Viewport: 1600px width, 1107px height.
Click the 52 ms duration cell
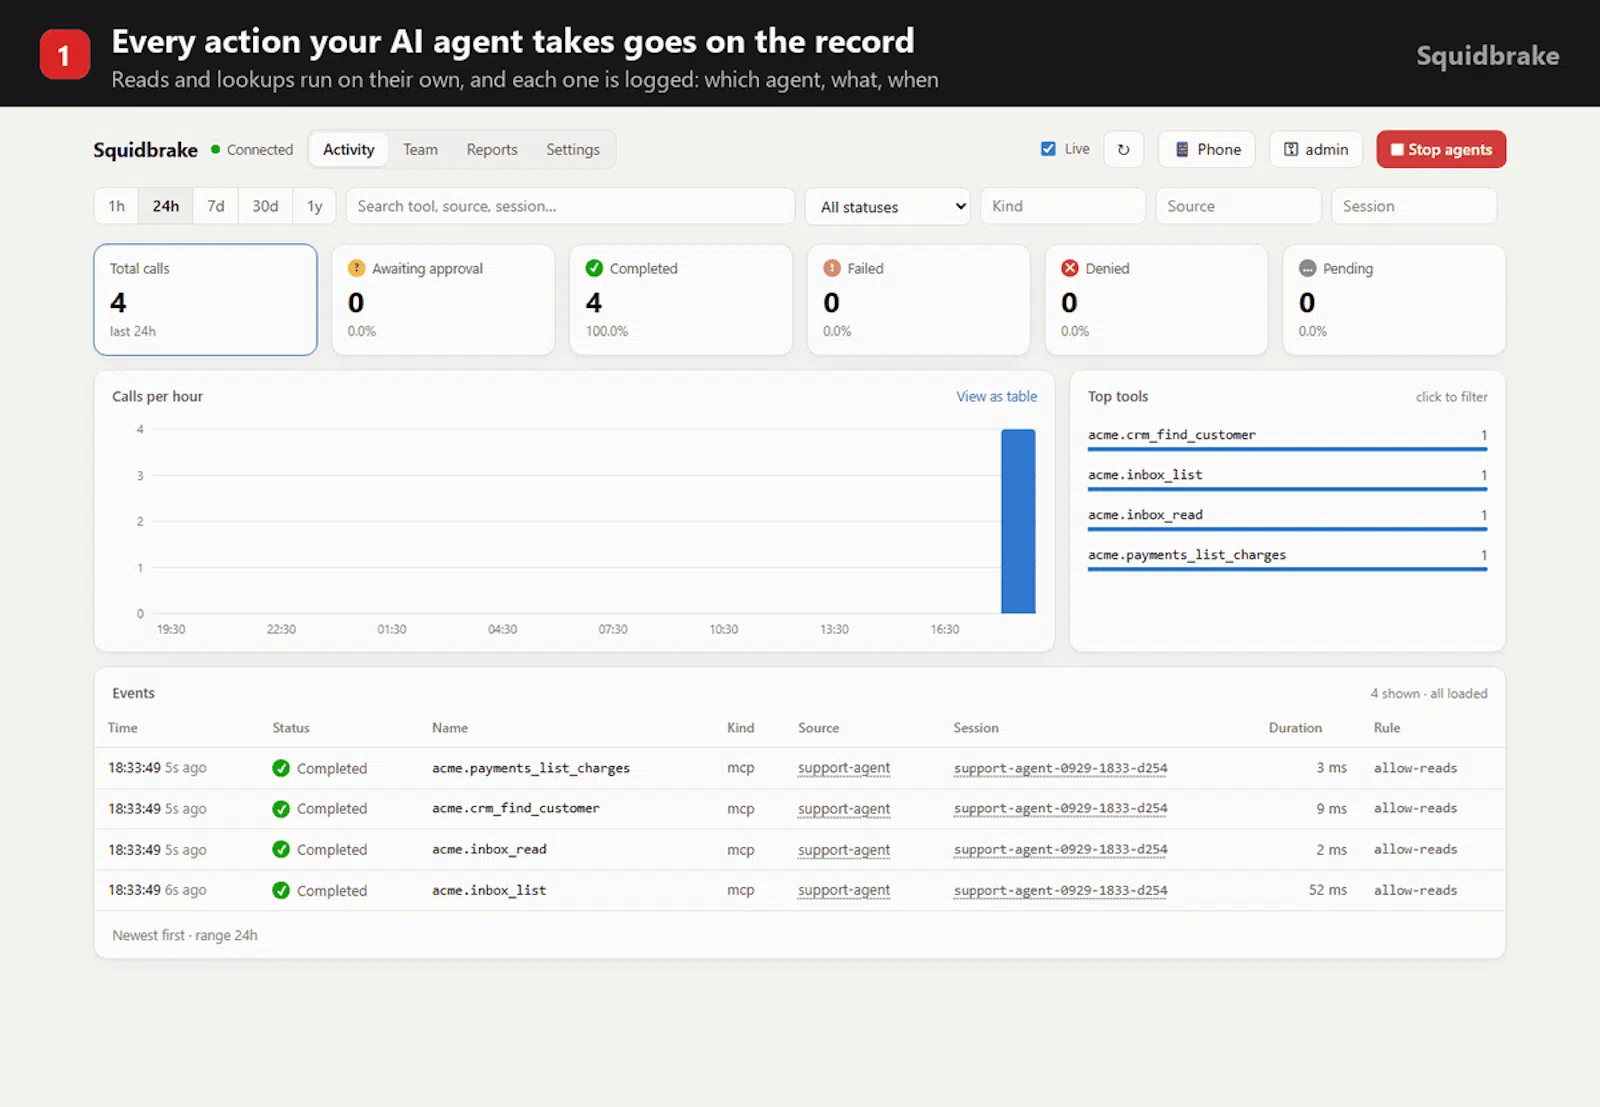click(x=1327, y=890)
